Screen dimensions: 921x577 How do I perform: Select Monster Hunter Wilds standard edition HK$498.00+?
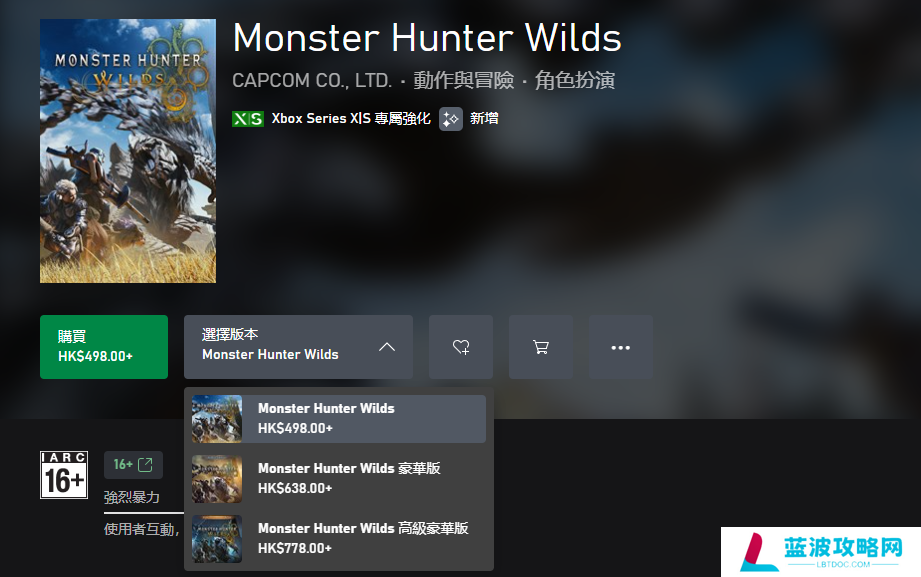coord(339,418)
